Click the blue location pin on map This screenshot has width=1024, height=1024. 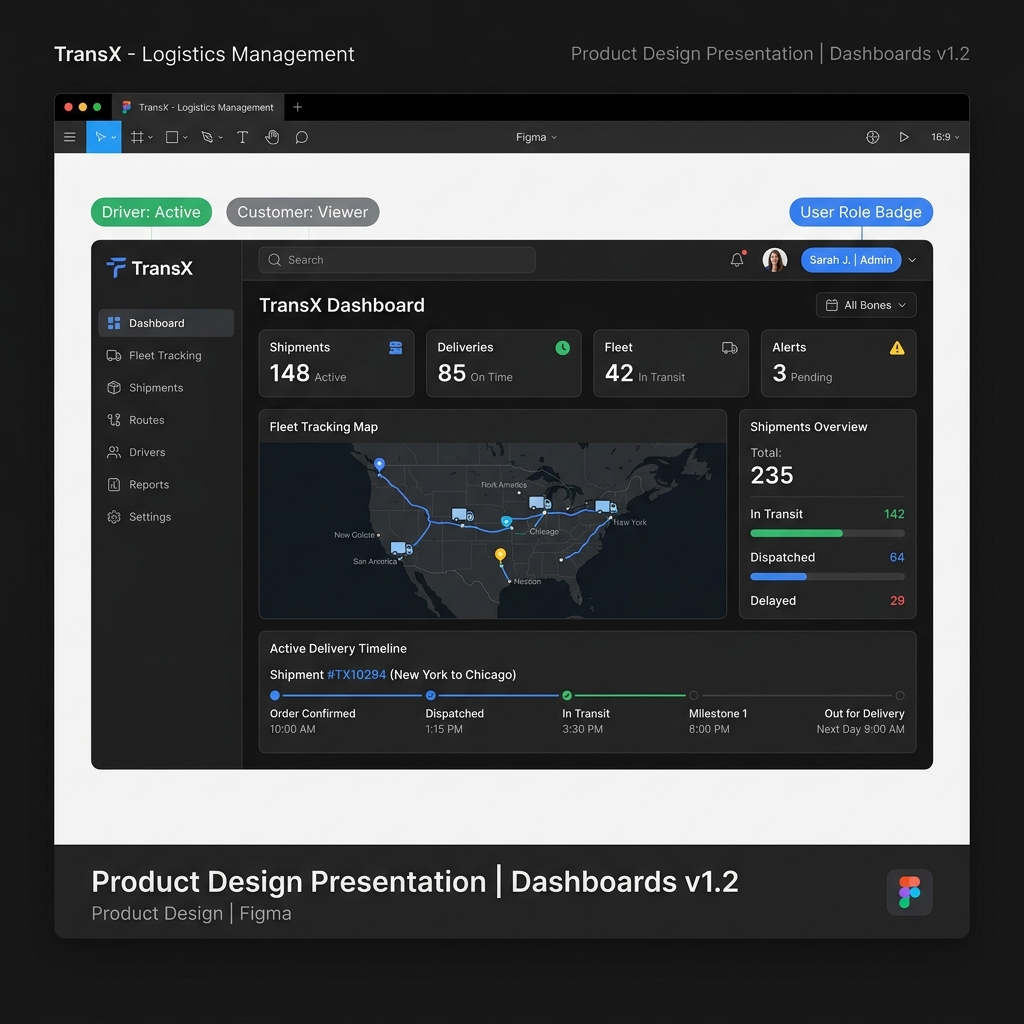click(379, 465)
